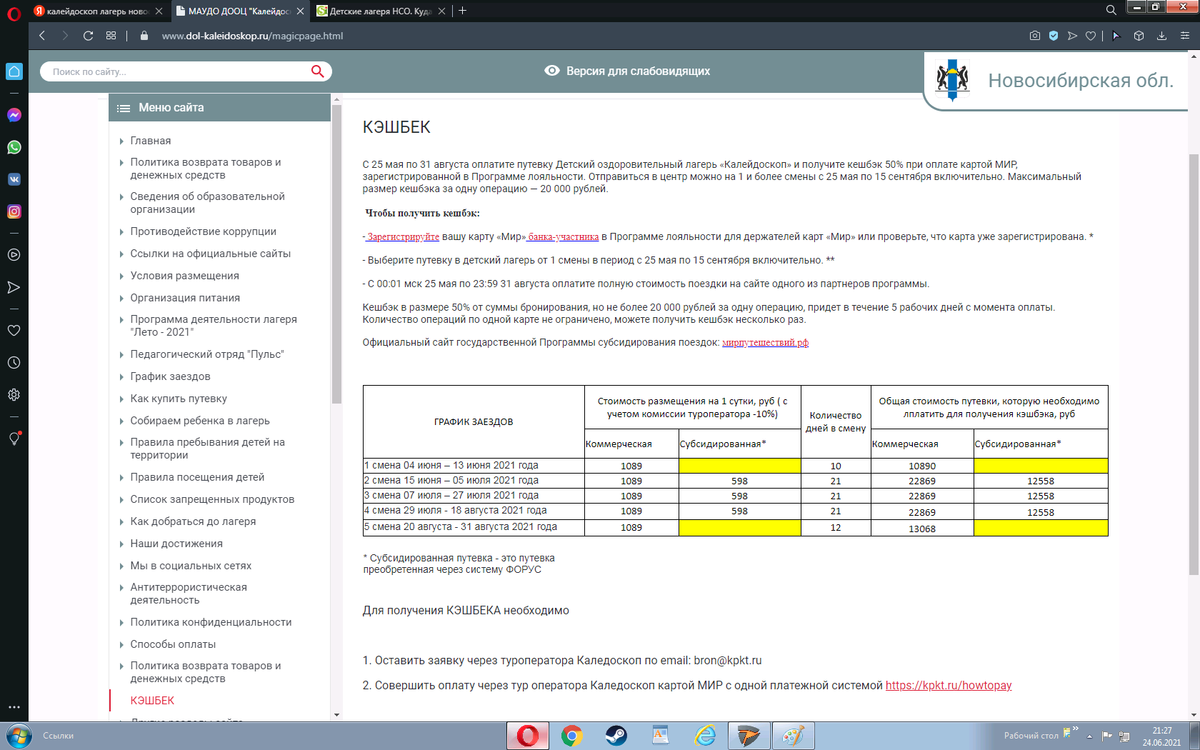
Task: Launch Internet Explorer from the taskbar
Action: click(704, 736)
